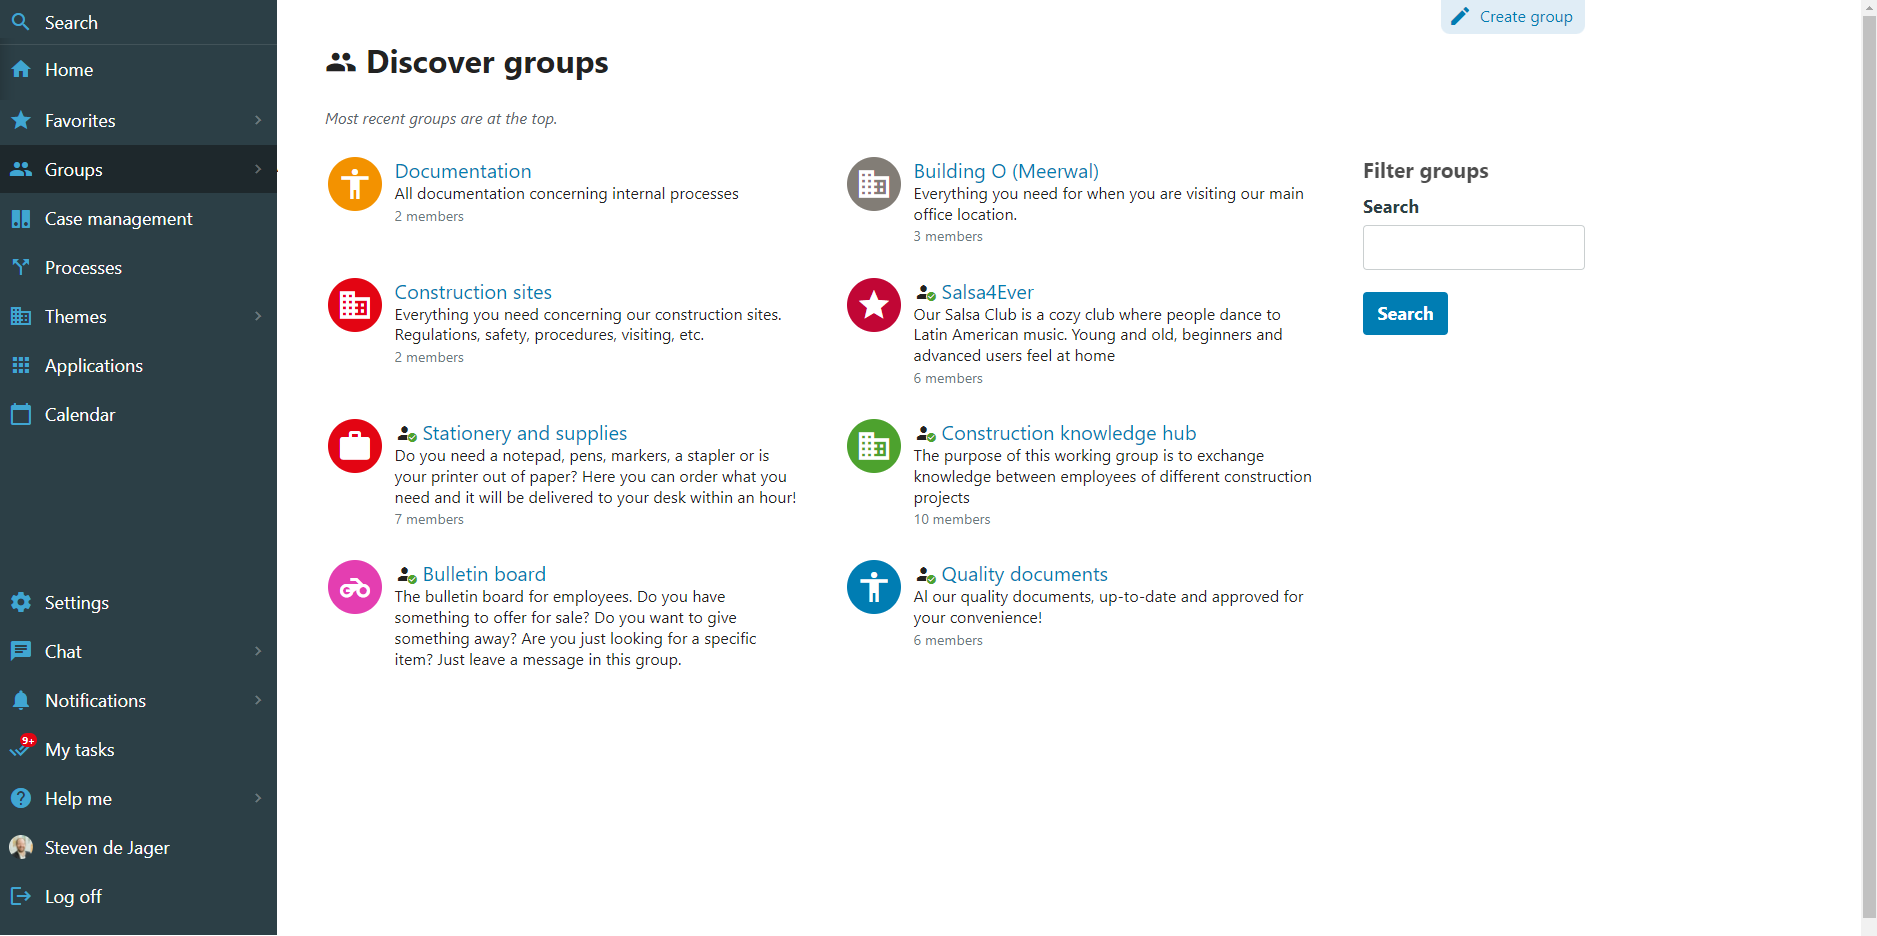Go to Calendar in the sidebar
1877x936 pixels.
80,415
